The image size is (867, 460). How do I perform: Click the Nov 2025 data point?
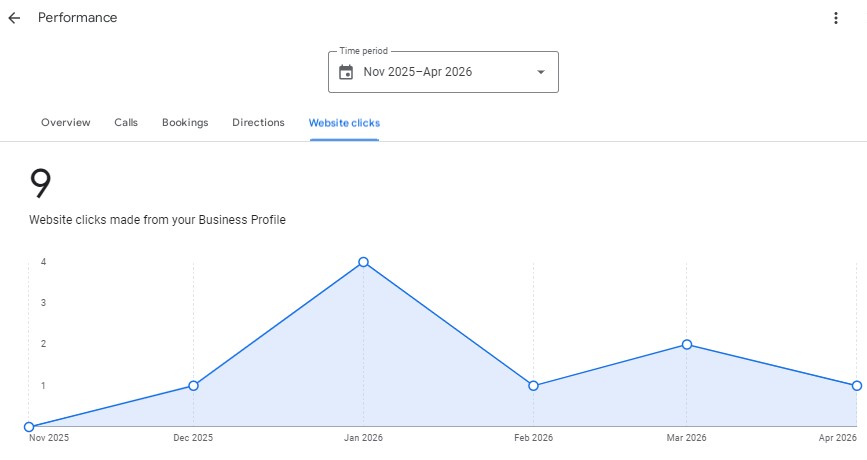(x=29, y=427)
